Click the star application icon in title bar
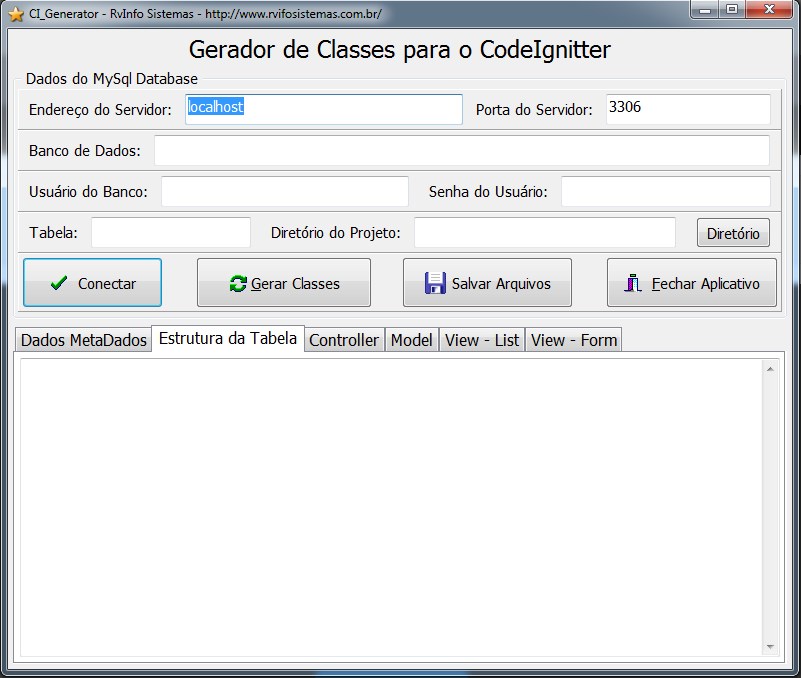 click(x=15, y=14)
